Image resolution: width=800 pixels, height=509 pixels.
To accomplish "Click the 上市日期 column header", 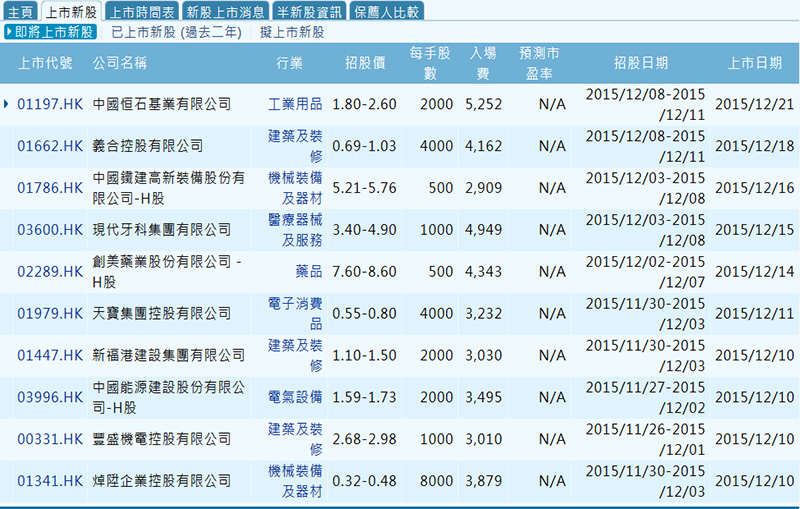I will click(755, 63).
